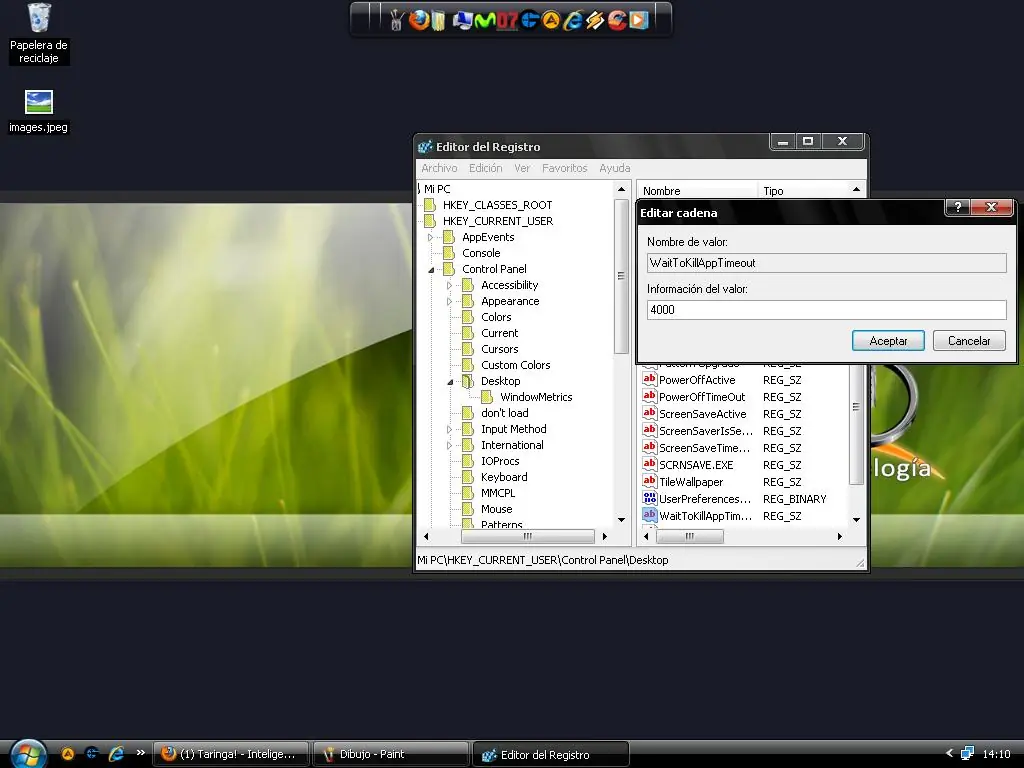Click tree pane vertical scrollbar thumb
Viewport: 1024px width, 768px height.
621,276
